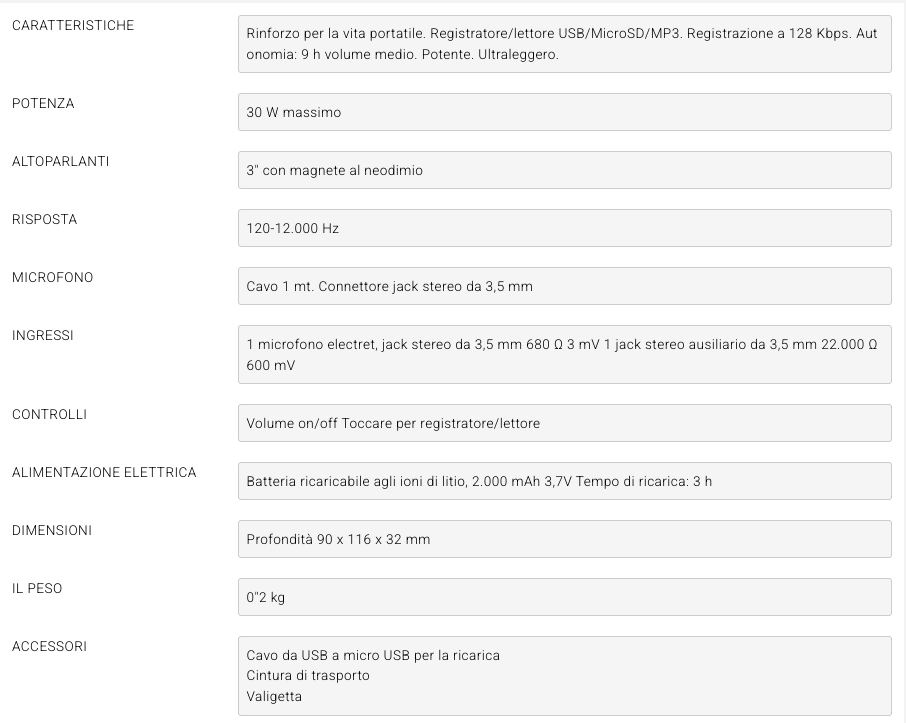Click the MICROFONO cable description field
Image resolution: width=906 pixels, height=723 pixels.
click(x=564, y=286)
